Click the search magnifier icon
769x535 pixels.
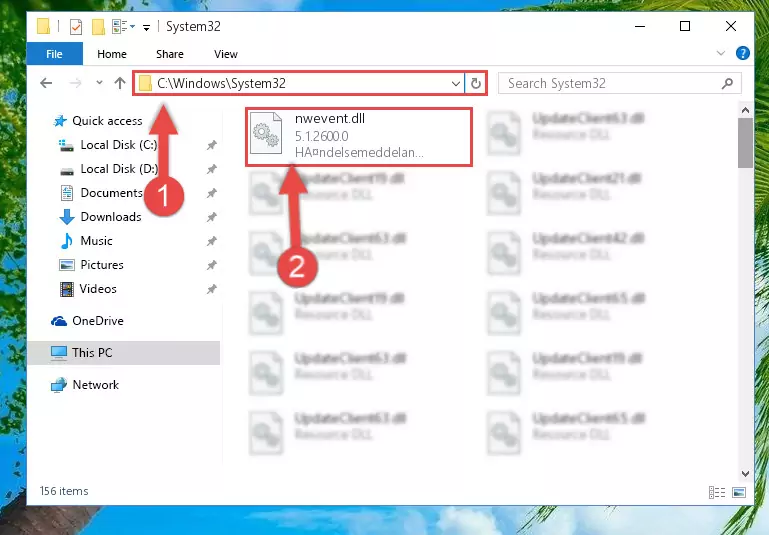[x=727, y=83]
